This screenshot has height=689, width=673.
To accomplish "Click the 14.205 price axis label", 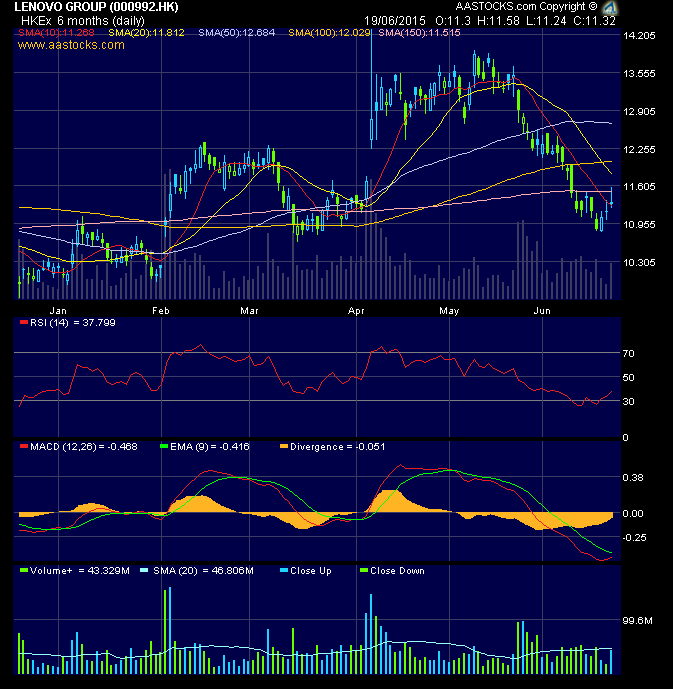I will point(639,36).
